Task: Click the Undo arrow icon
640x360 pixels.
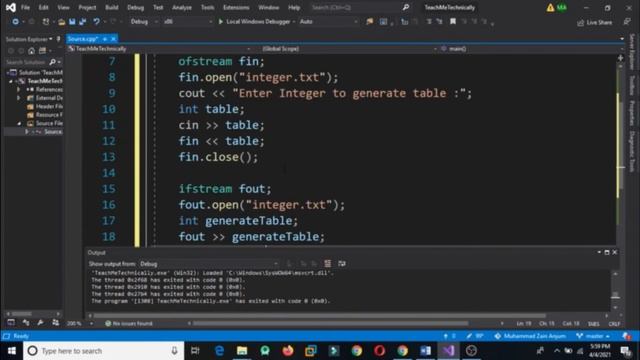Action: [x=96, y=22]
